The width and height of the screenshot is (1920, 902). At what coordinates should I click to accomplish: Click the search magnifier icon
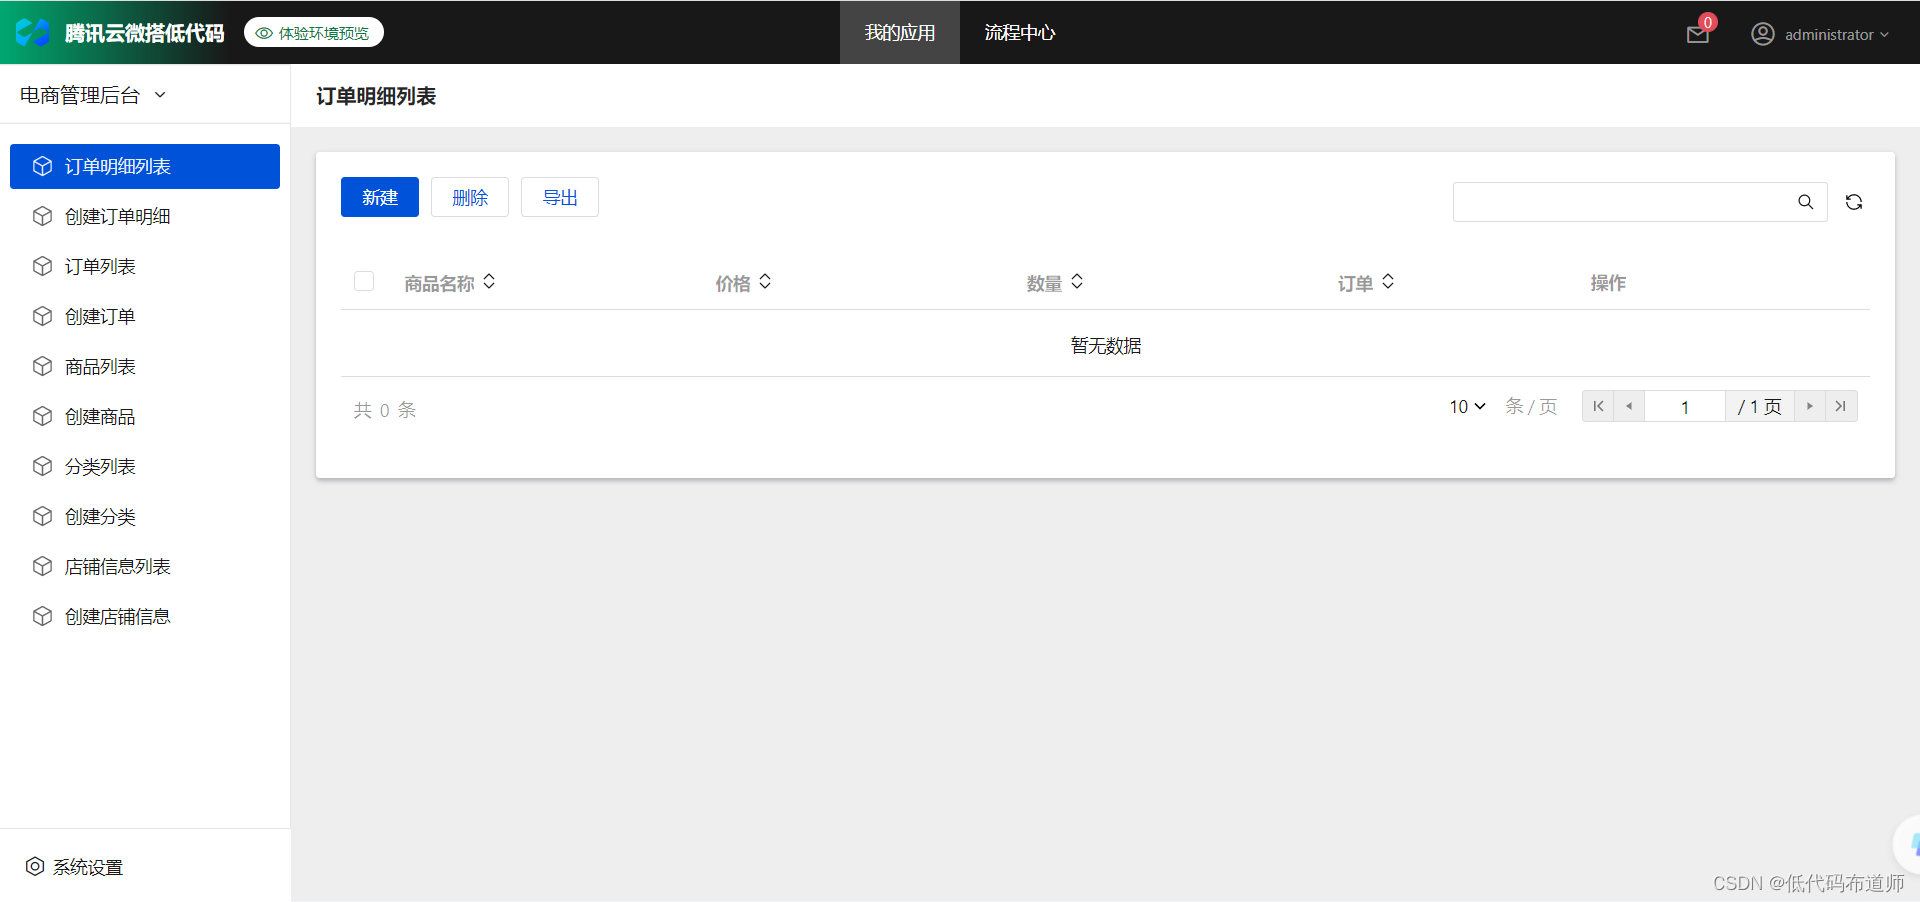[x=1805, y=202]
